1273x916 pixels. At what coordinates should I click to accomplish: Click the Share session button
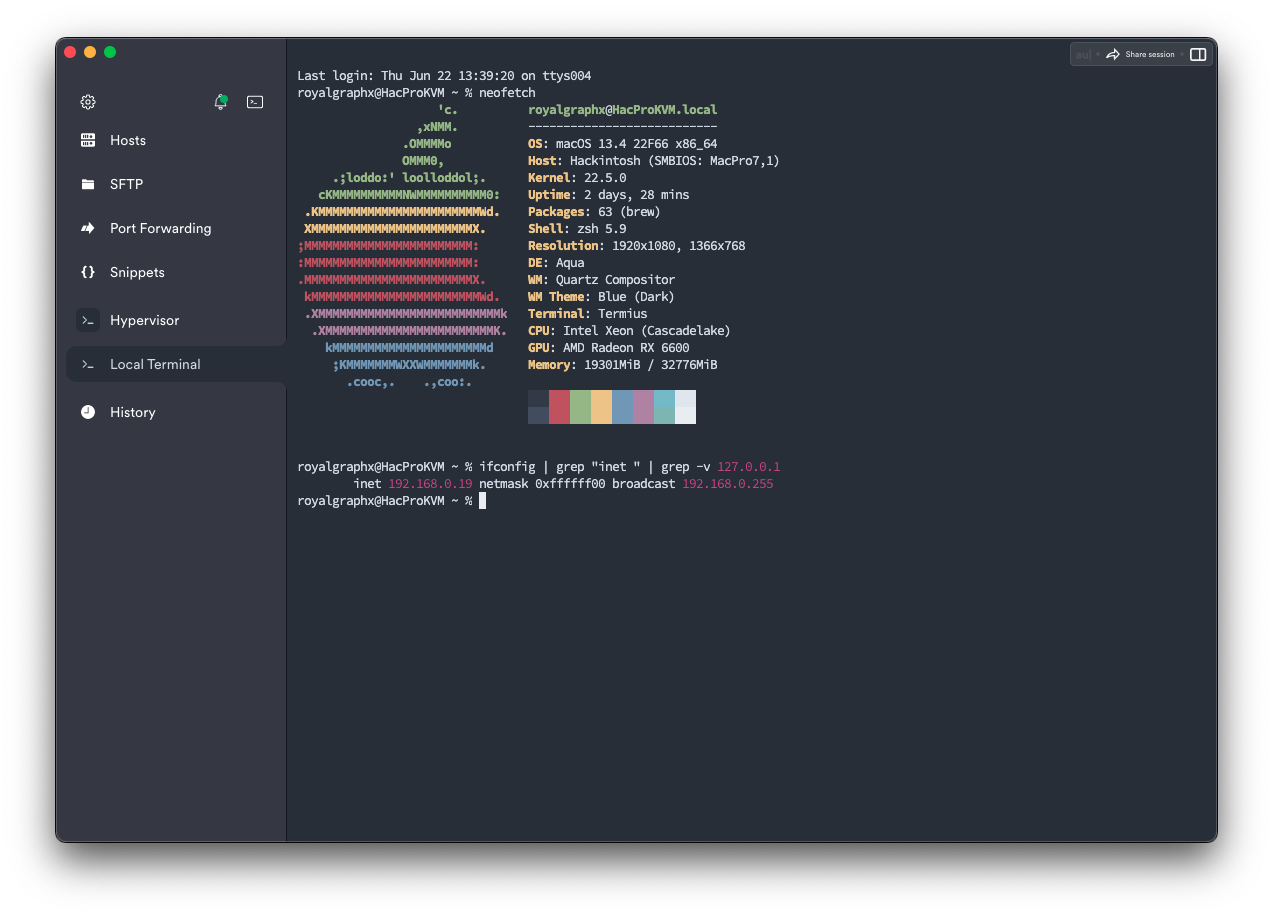[1140, 55]
